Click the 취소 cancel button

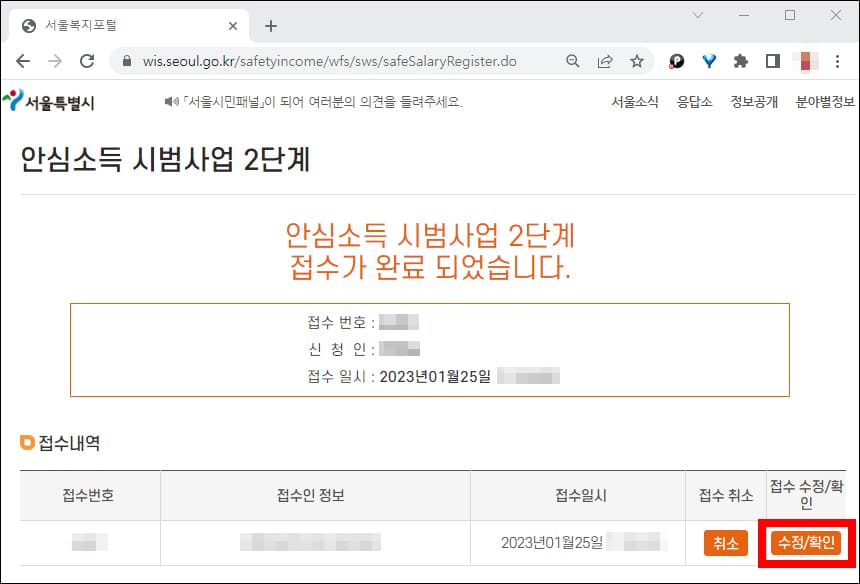click(x=725, y=543)
